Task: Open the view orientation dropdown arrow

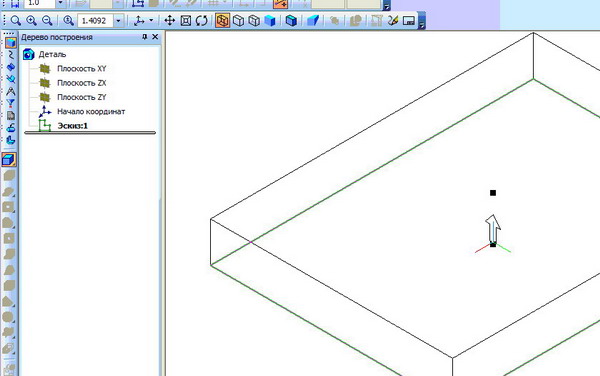Action: click(x=151, y=20)
